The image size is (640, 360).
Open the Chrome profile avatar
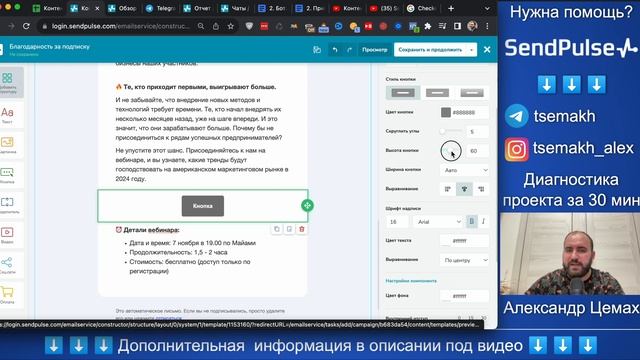pos(472,26)
